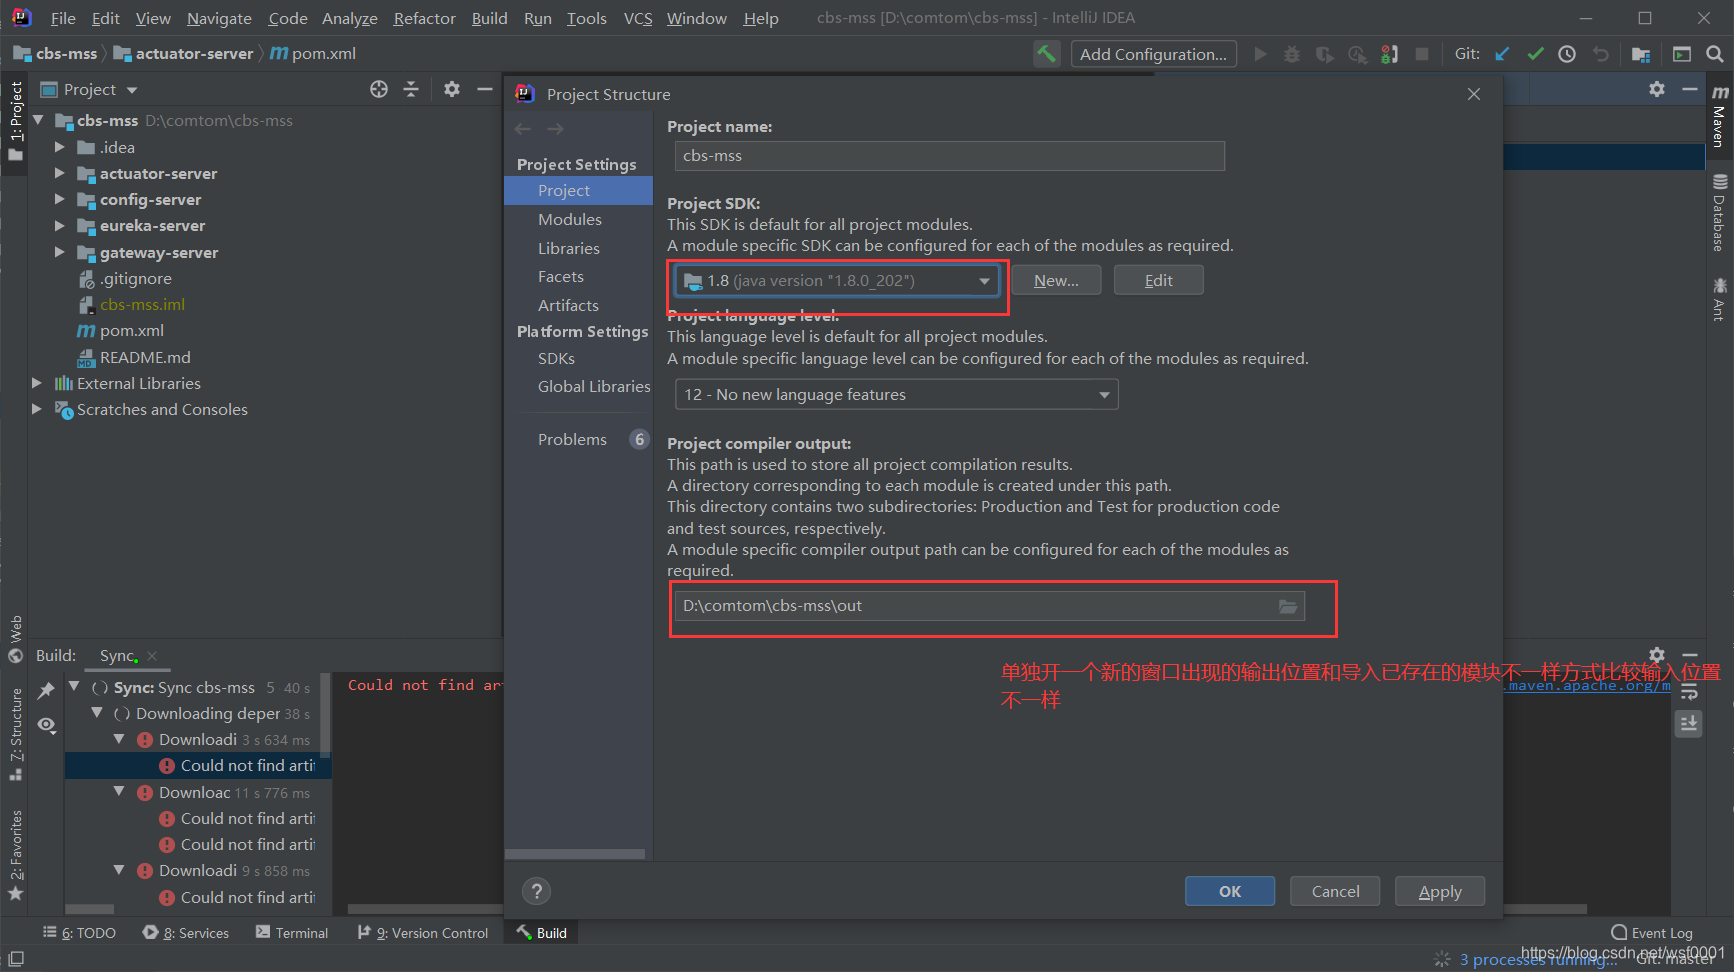This screenshot has height=972, width=1734.
Task: Open the Services tool window
Action: coord(186,933)
